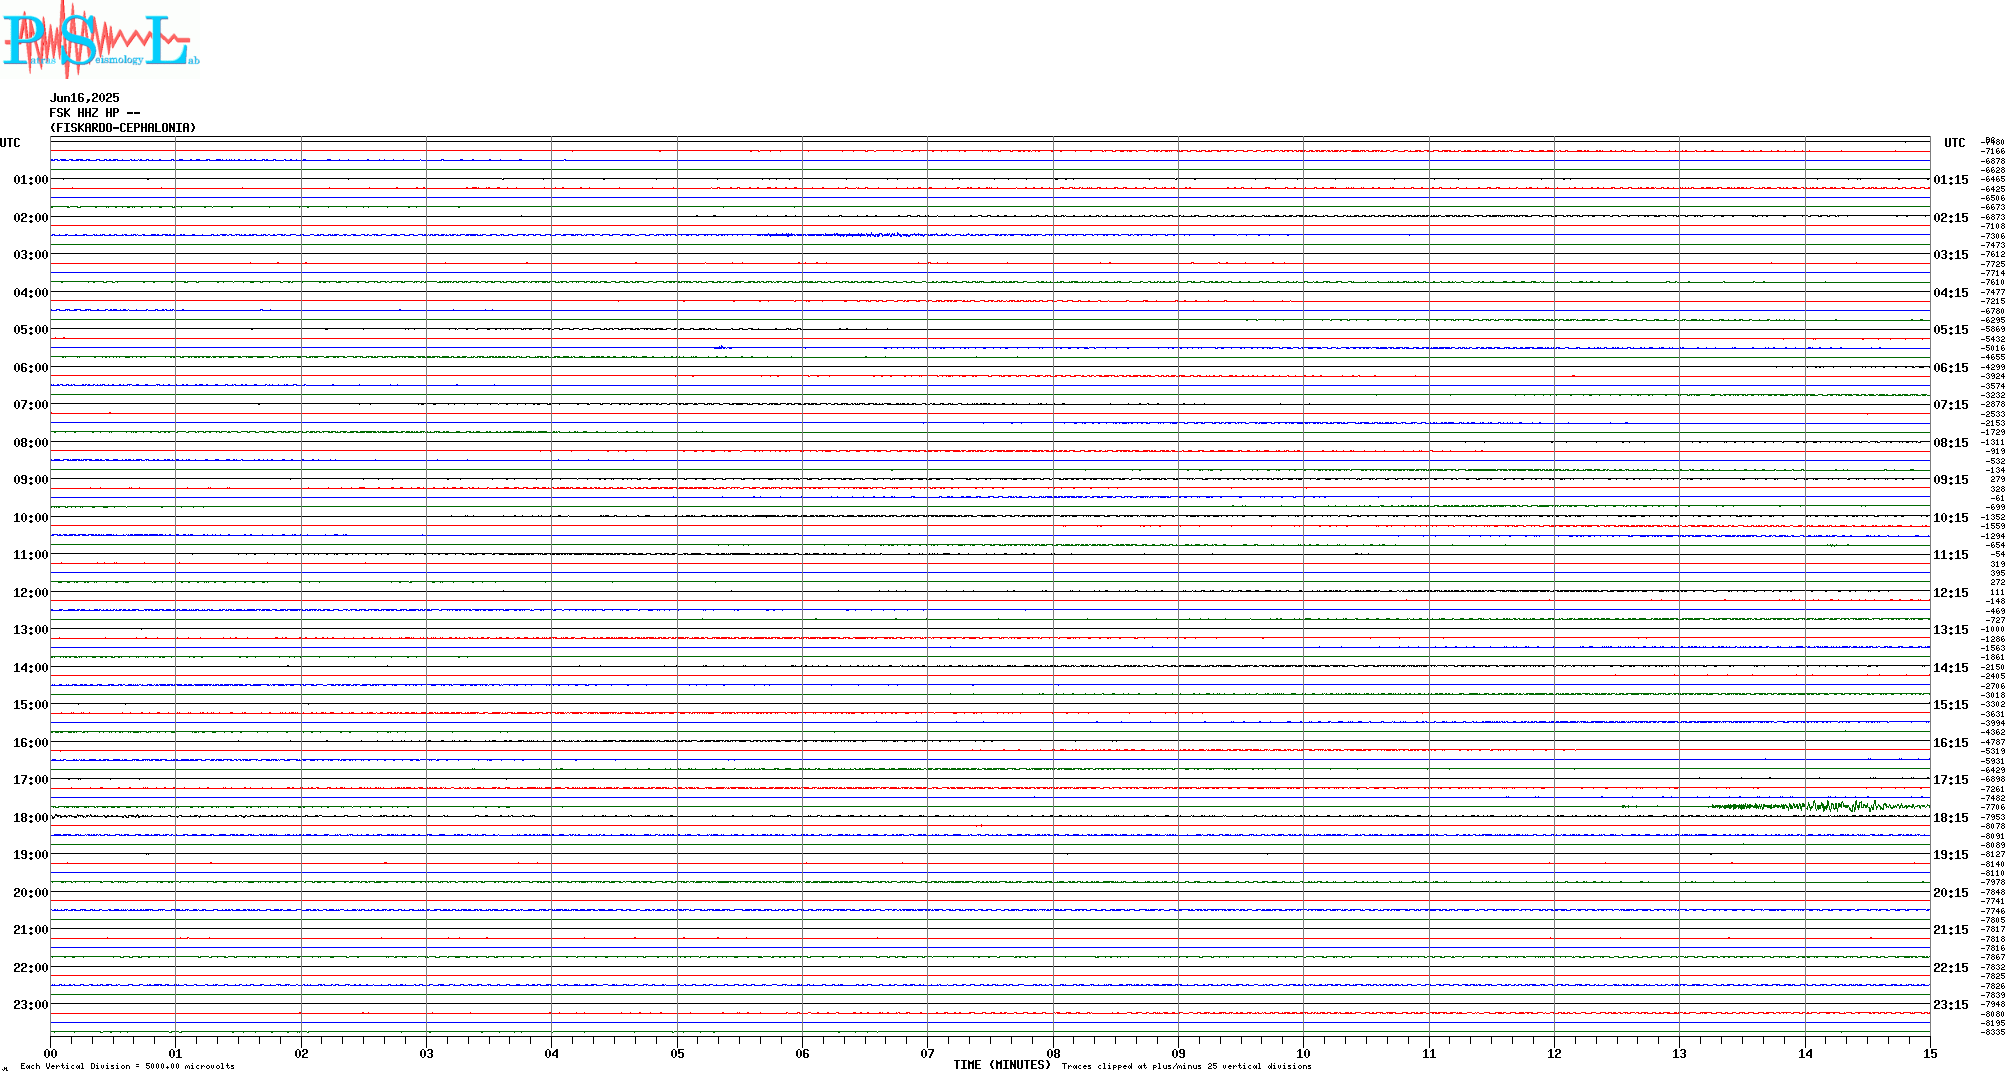Click the 11:15 end-of-row label
The height and width of the screenshot is (1080, 2010).
(1951, 555)
